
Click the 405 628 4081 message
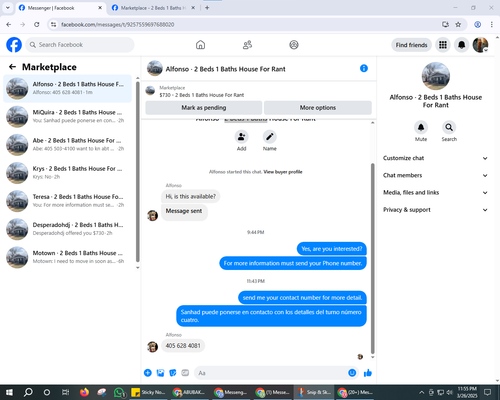point(183,346)
